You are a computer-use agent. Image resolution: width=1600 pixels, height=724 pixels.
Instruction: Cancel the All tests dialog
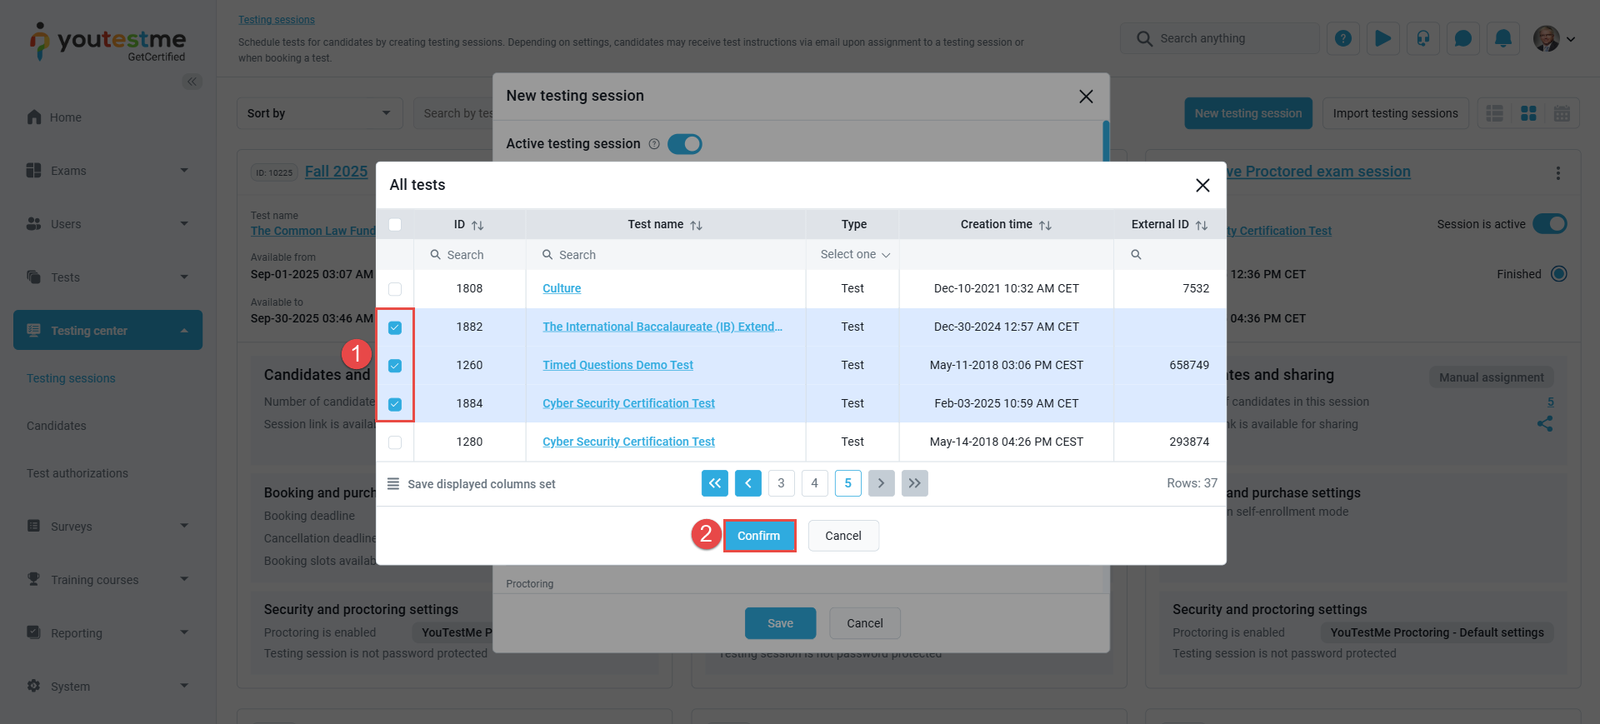pos(843,536)
